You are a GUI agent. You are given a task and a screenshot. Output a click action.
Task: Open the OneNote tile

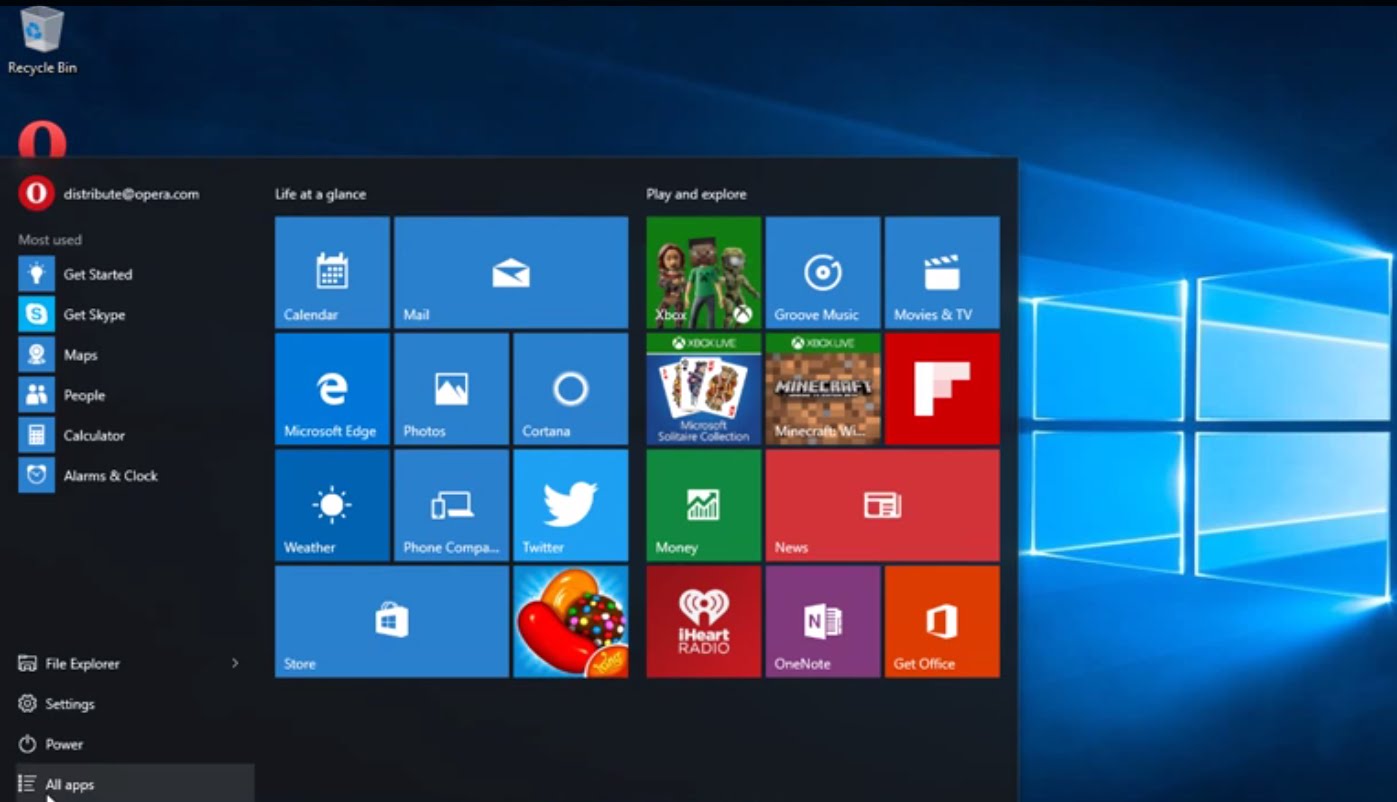(x=823, y=621)
